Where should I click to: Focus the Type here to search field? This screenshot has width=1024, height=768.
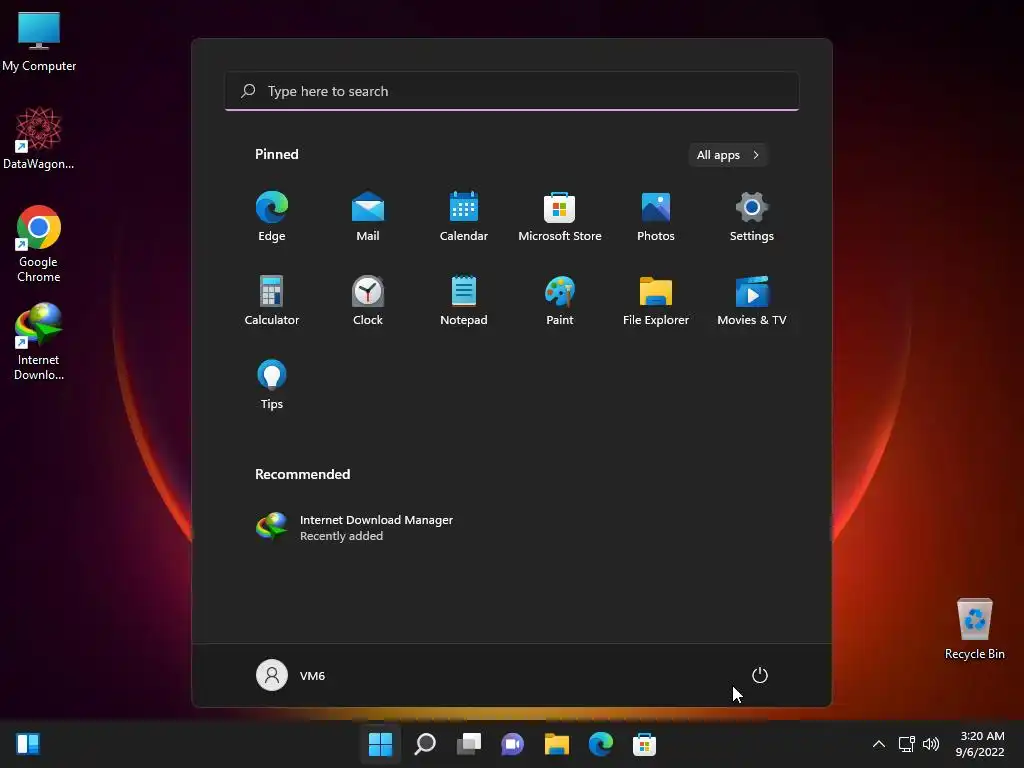coord(512,91)
